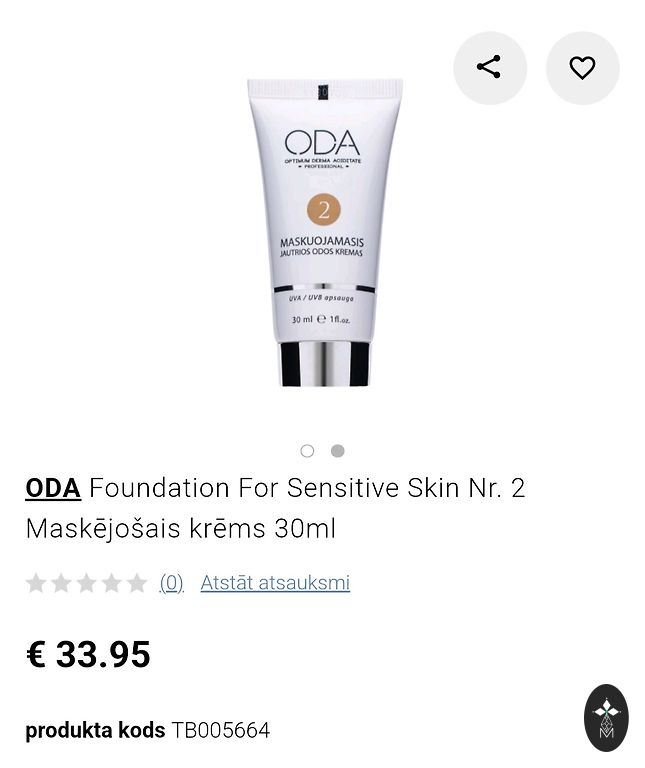Click the orange number 2 shade circle
Viewport: 645px width, 768px height.
click(x=324, y=210)
